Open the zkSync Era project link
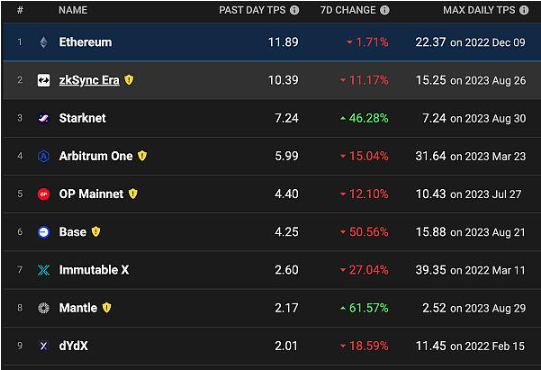Image resolution: width=541 pixels, height=370 pixels. click(89, 80)
